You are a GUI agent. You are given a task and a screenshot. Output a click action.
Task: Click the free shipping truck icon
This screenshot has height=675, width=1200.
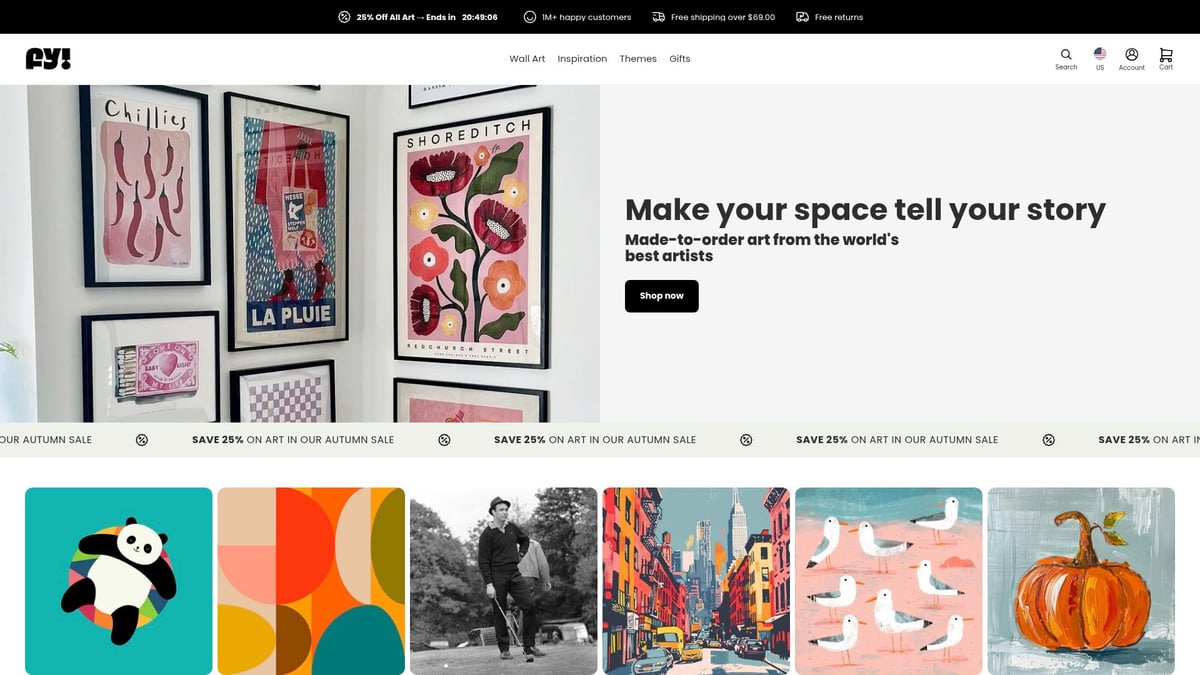click(x=657, y=16)
